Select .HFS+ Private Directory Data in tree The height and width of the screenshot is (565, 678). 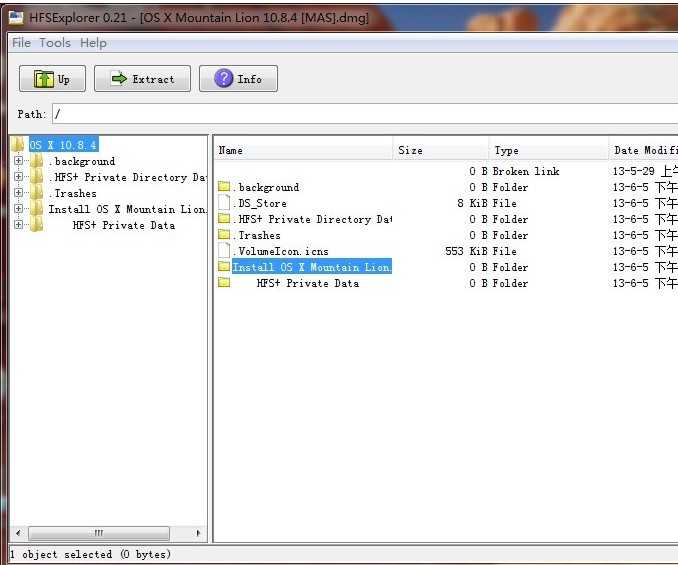[127, 177]
